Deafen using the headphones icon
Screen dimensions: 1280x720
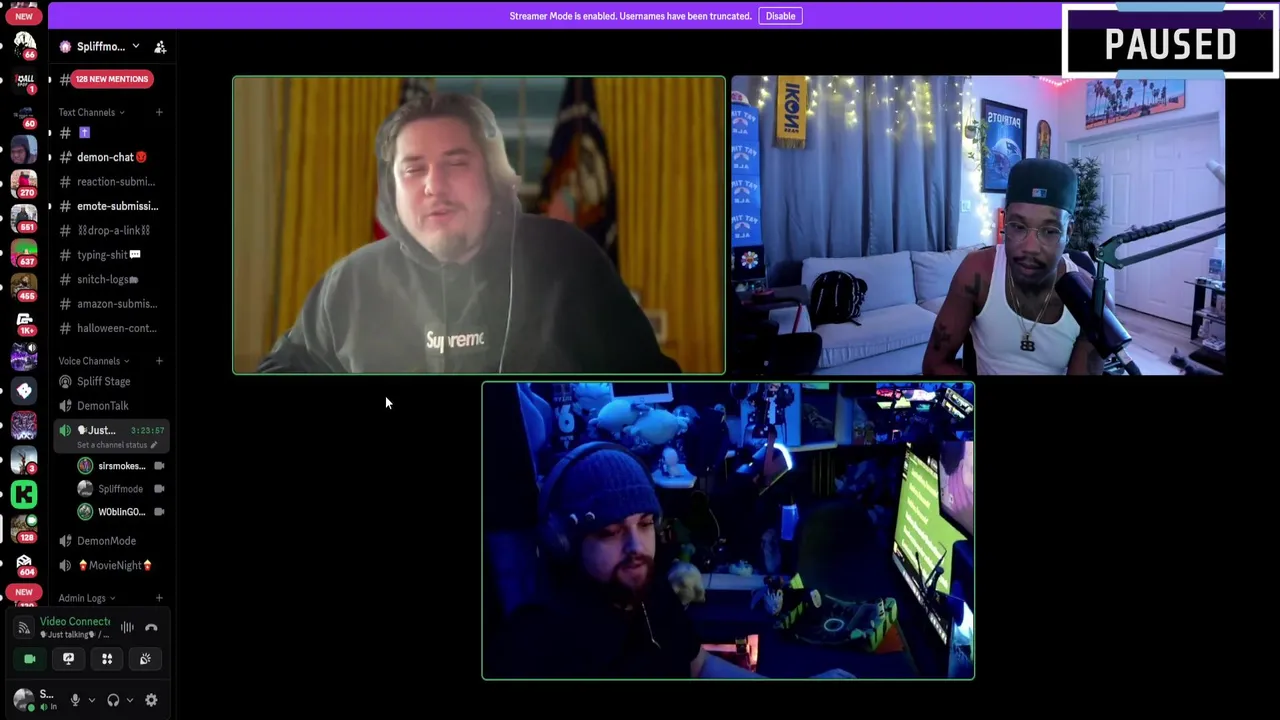(x=113, y=700)
